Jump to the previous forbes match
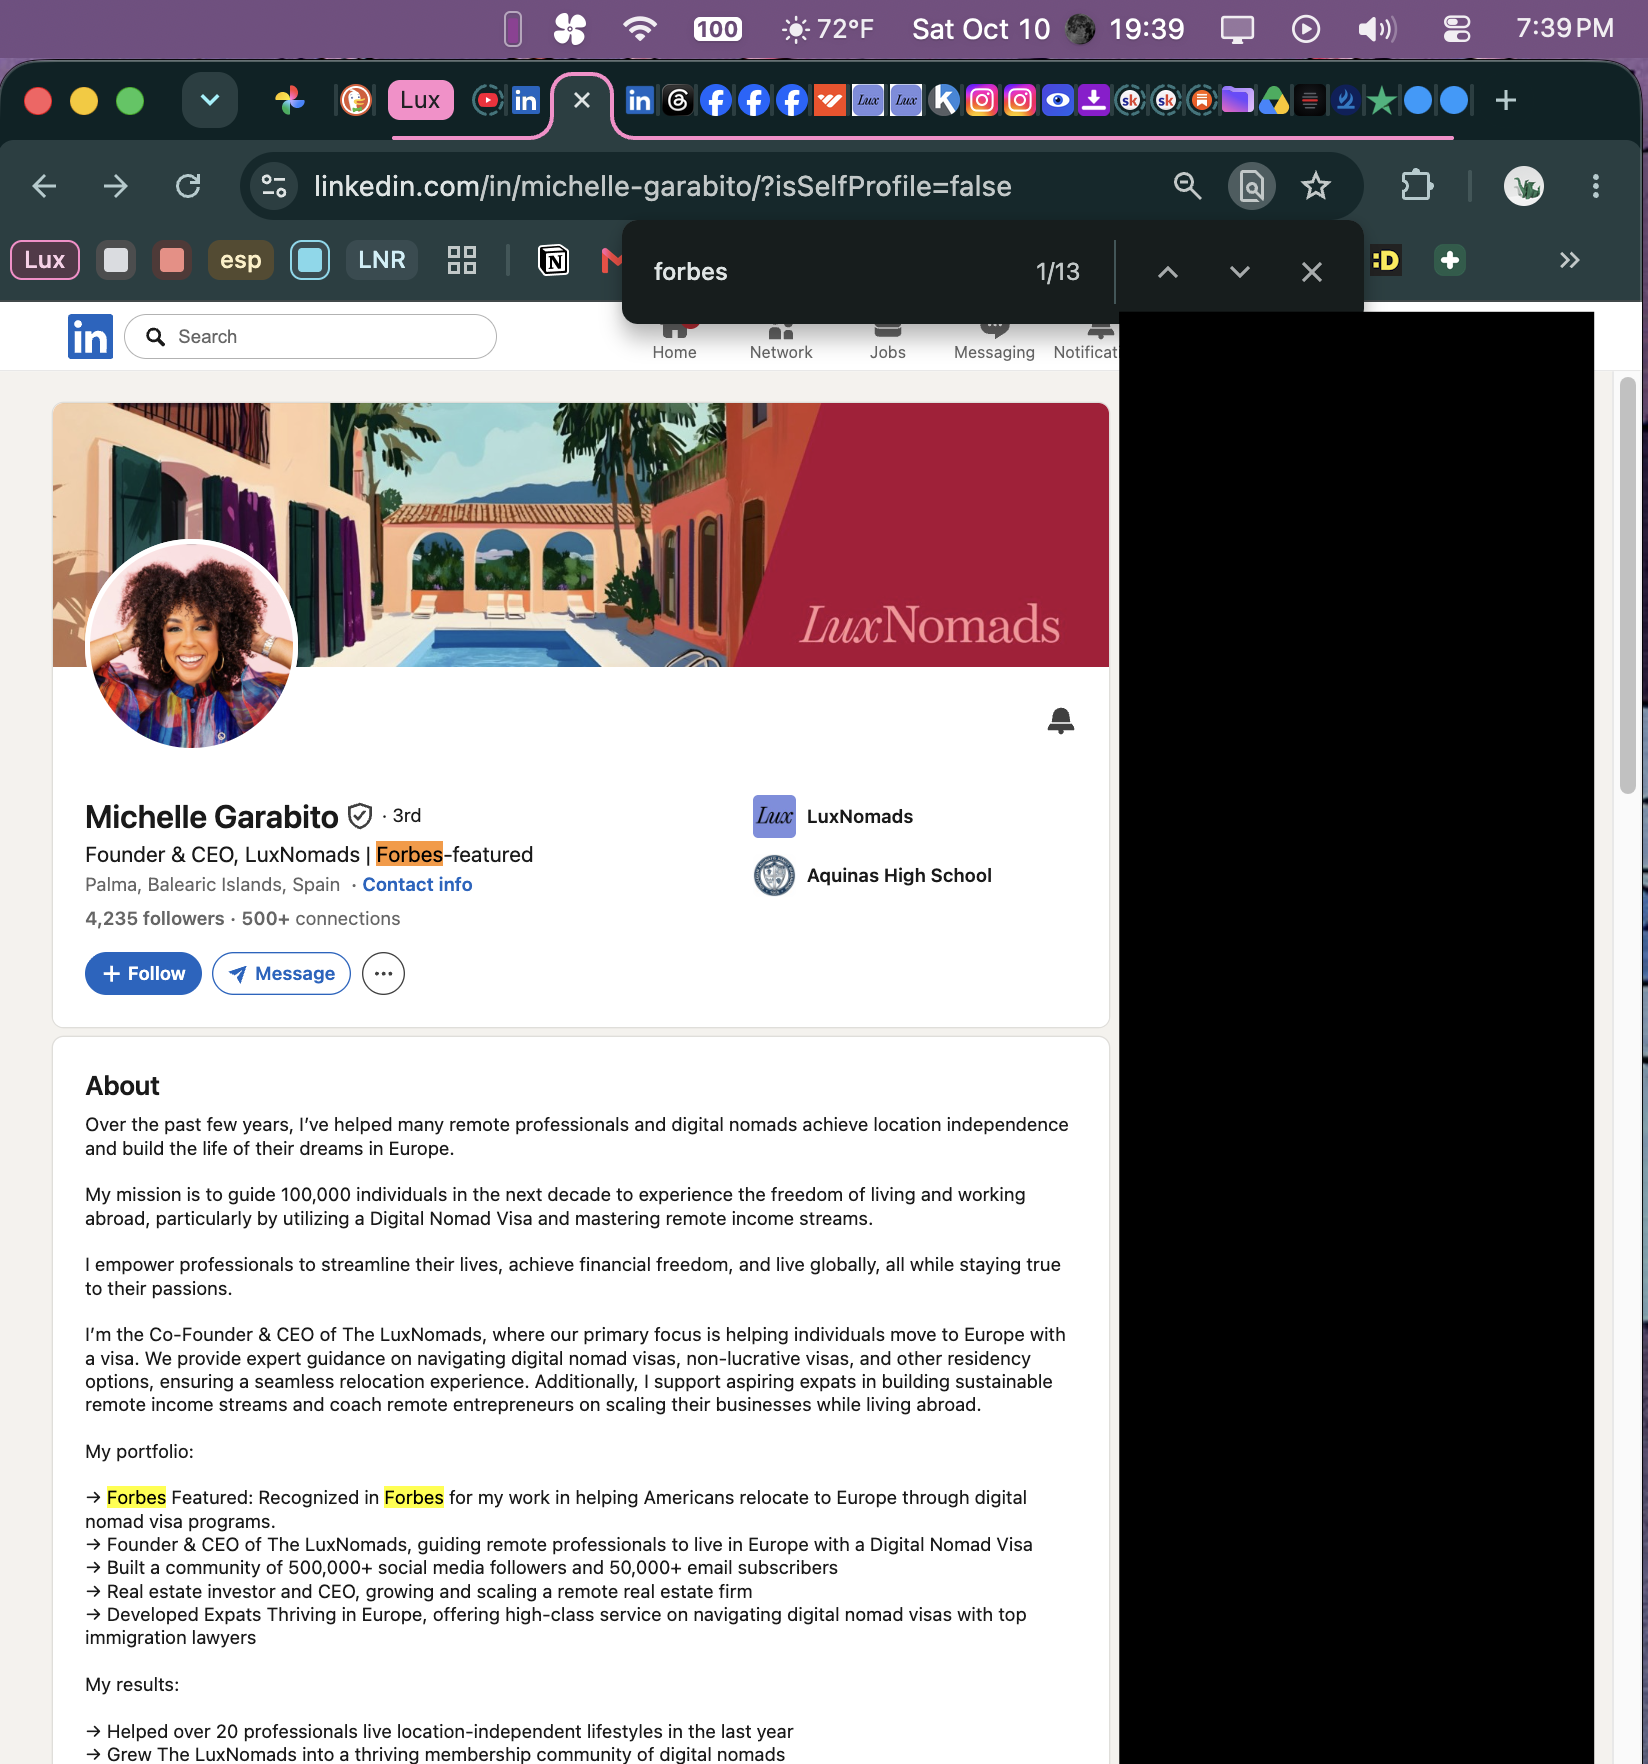The image size is (1648, 1764). point(1167,272)
